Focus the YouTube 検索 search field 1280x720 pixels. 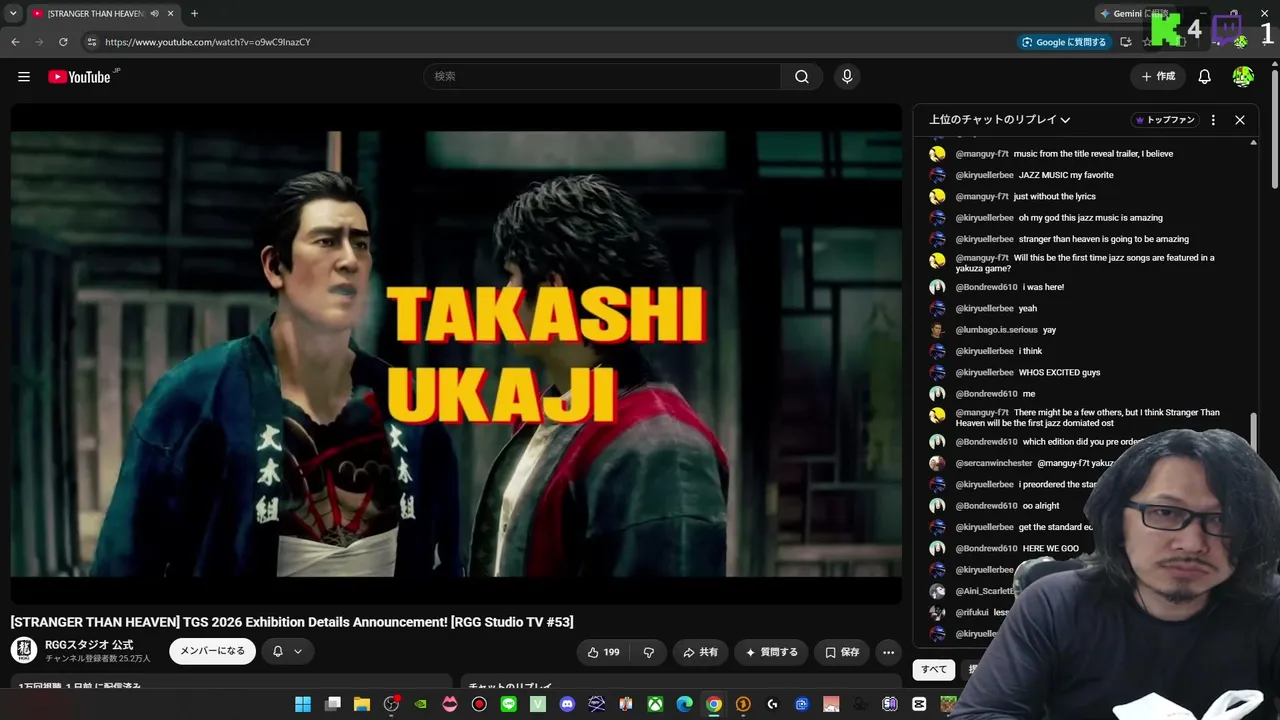coord(603,77)
